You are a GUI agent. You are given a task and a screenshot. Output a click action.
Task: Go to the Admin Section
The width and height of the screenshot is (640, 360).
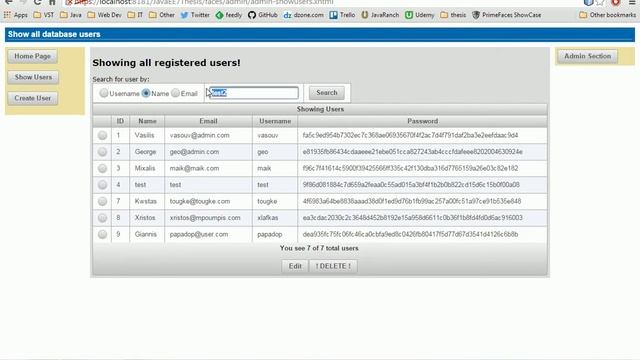587,56
